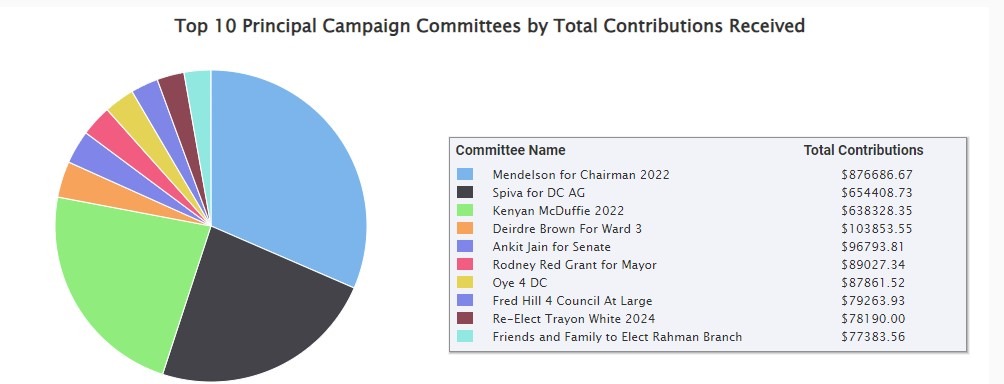
Task: Click the Total Contributions column header
Action: coord(863,150)
